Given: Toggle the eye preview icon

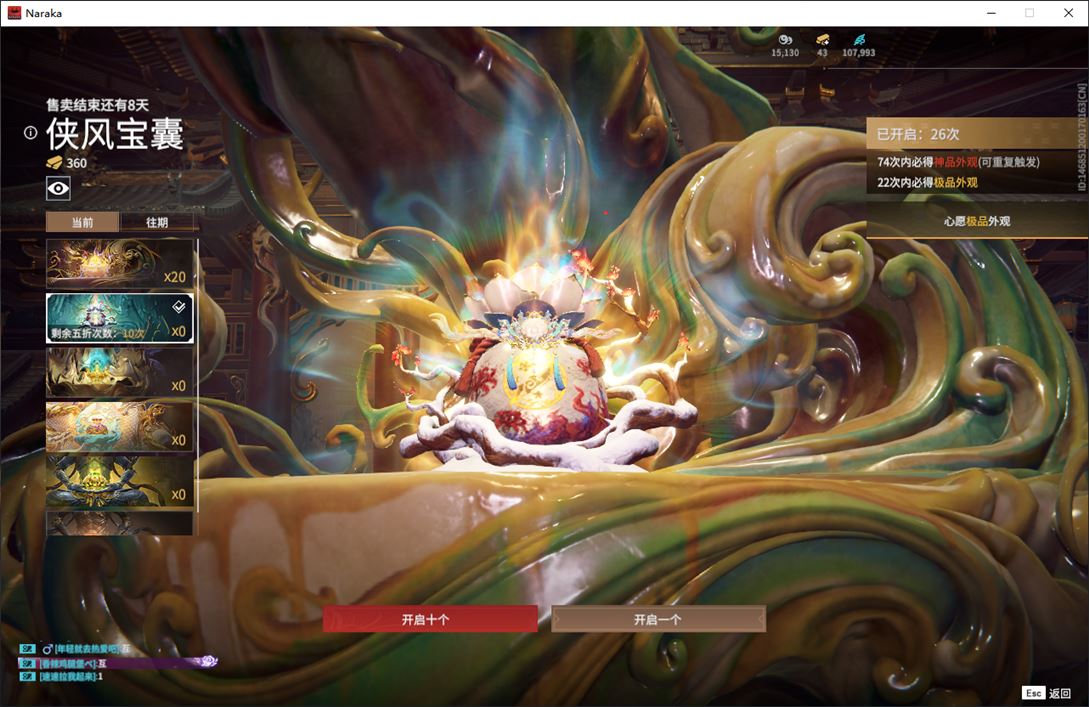Looking at the screenshot, I should pos(58,188).
